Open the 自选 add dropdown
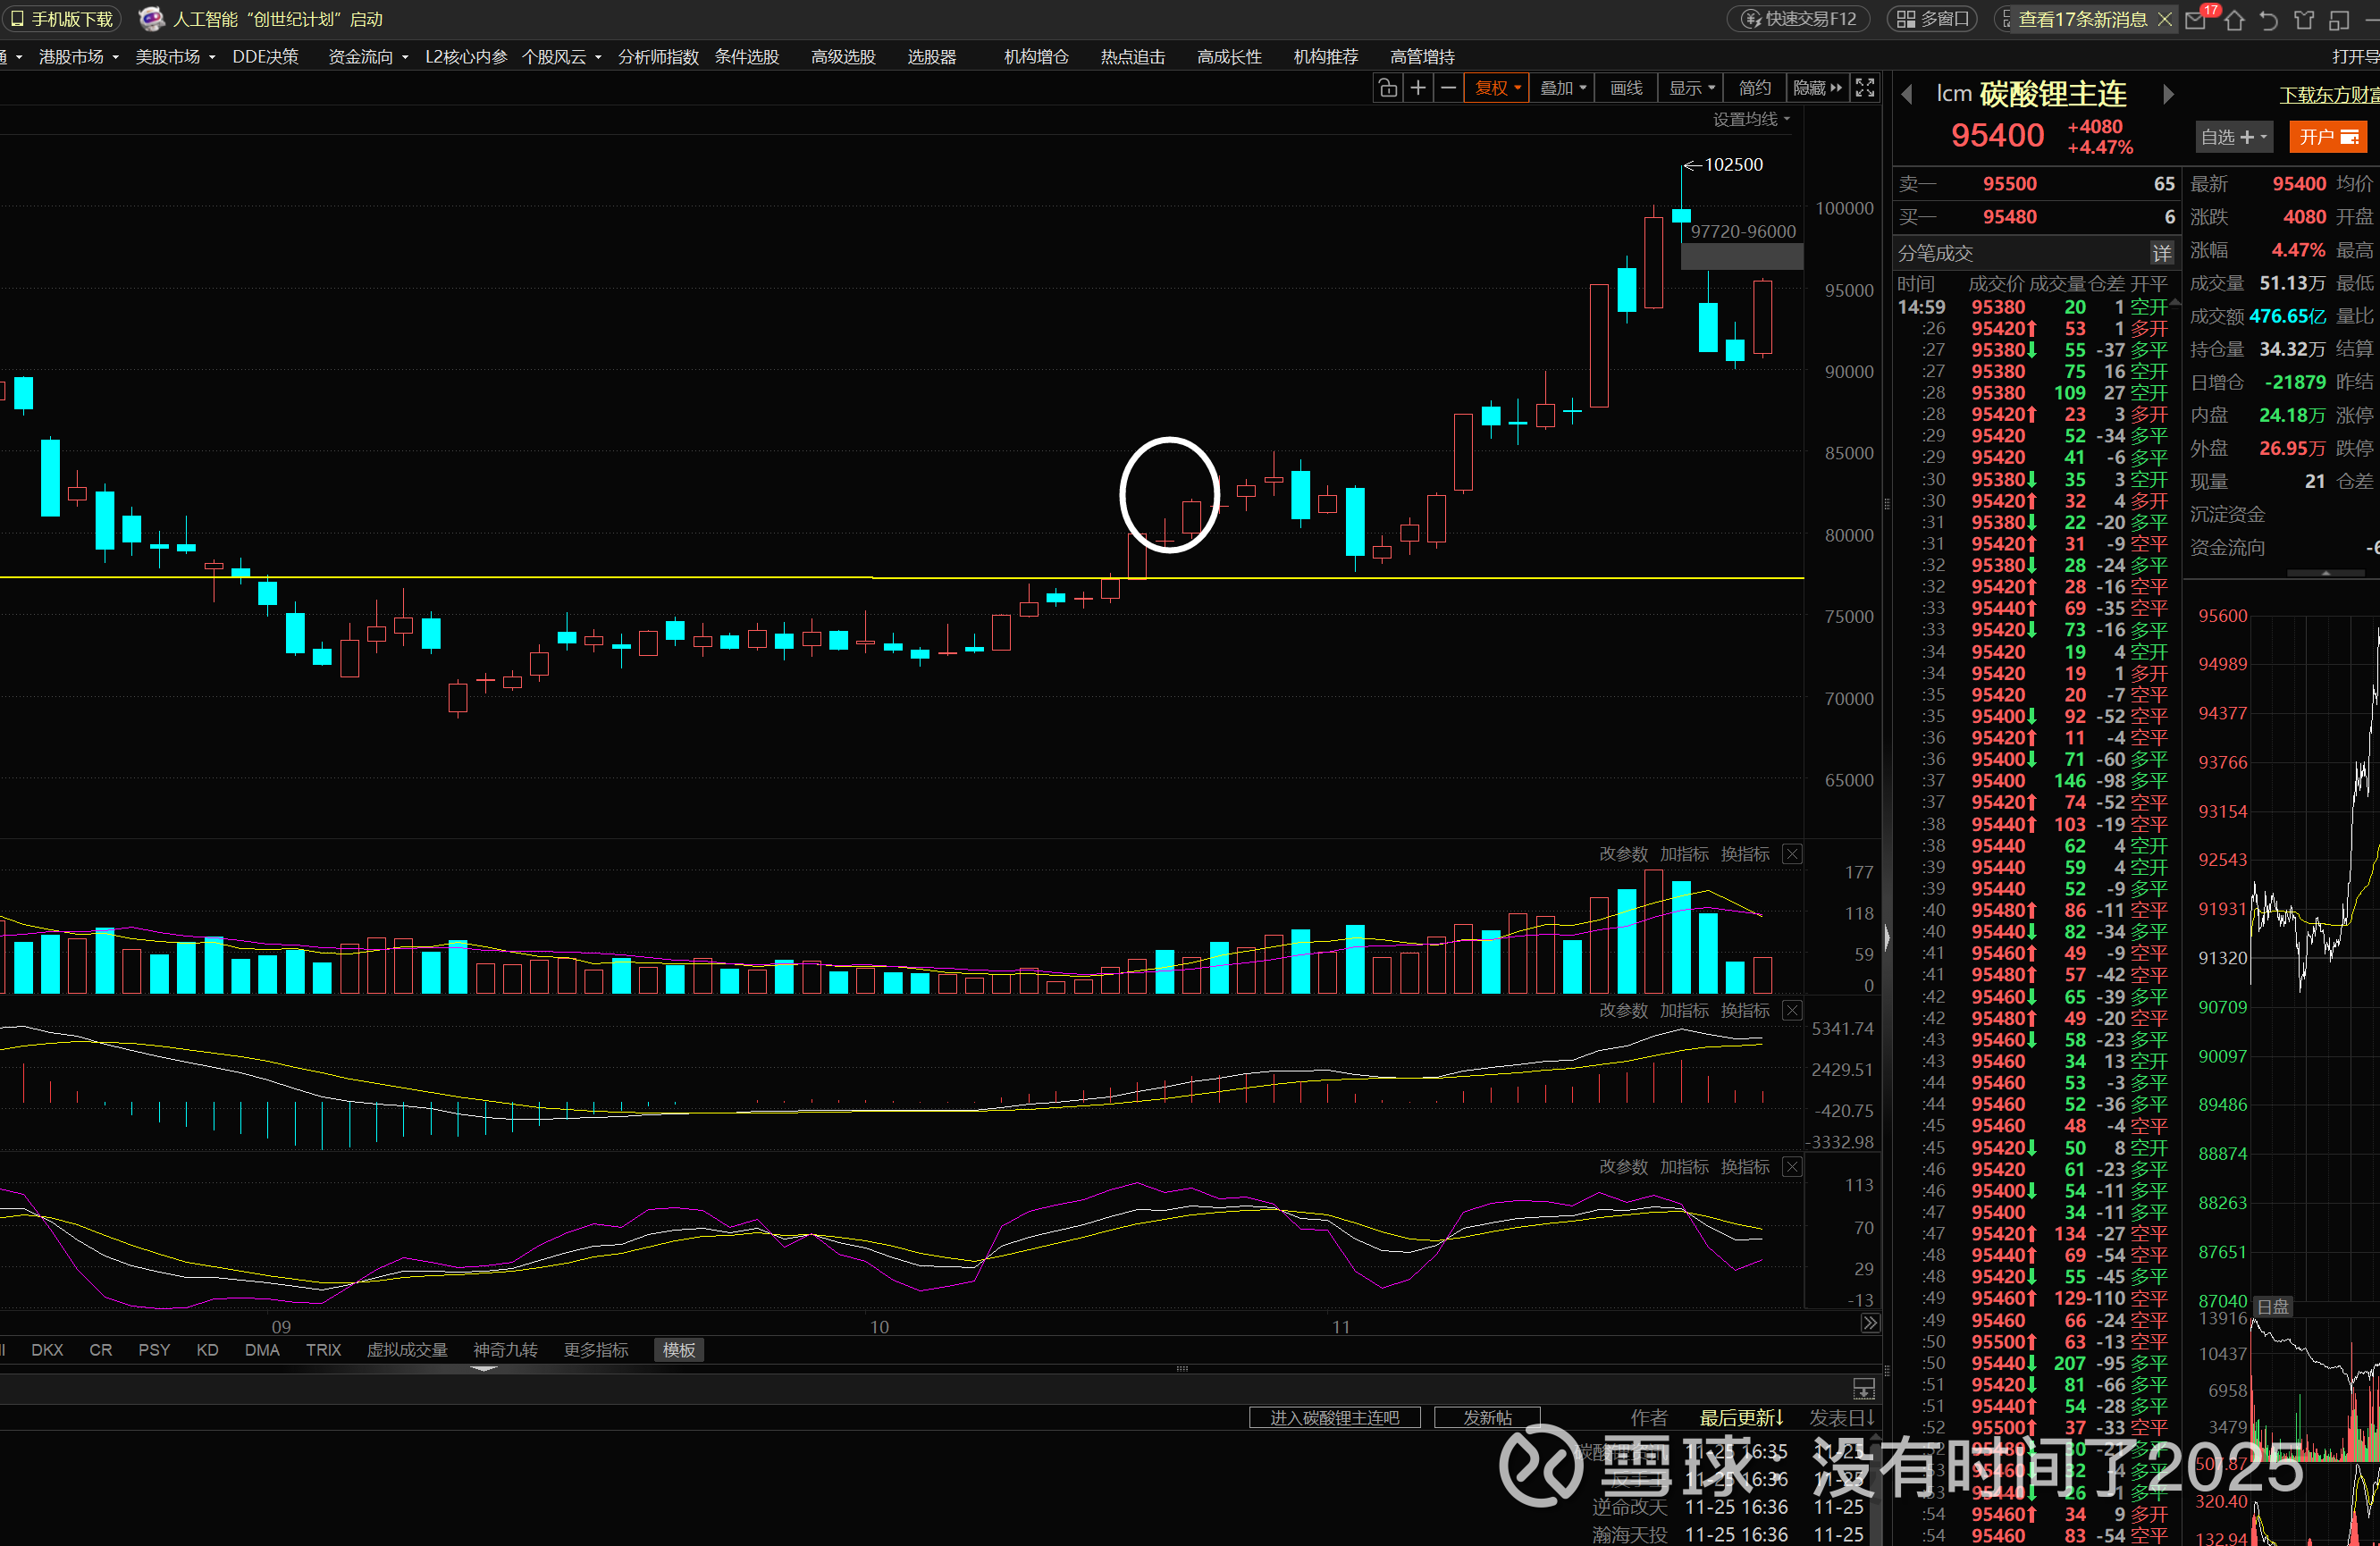Viewport: 2380px width, 1546px height. [2233, 137]
